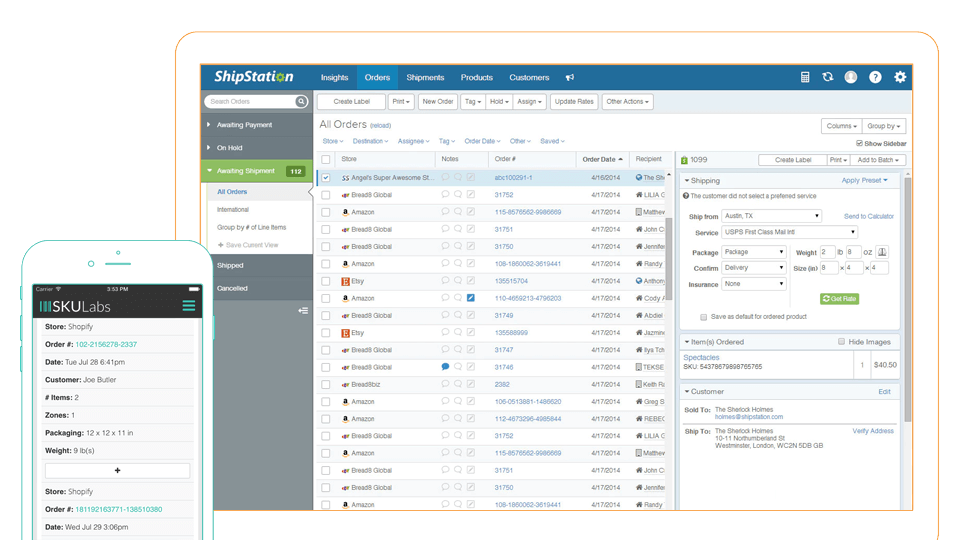Click the right sidebar vertical scrollbar
Image resolution: width=960 pixels, height=540 pixels.
click(907, 300)
